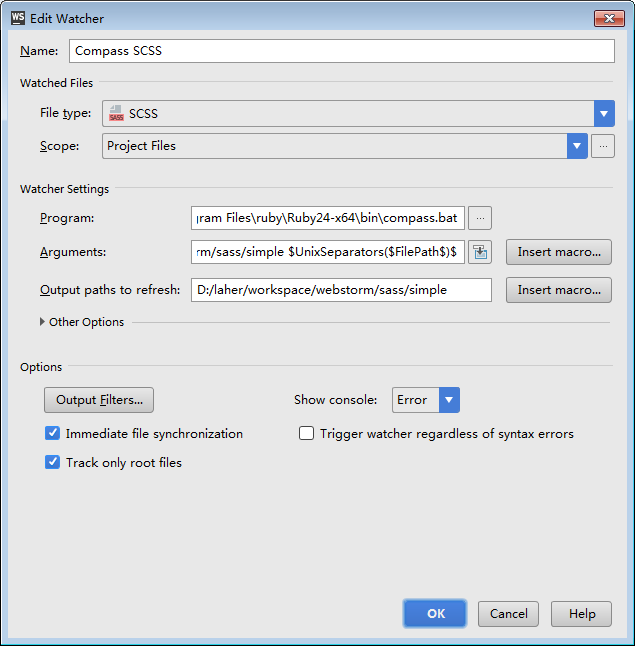
Task: Click Insert macro next to Output paths
Action: pyautogui.click(x=559, y=290)
